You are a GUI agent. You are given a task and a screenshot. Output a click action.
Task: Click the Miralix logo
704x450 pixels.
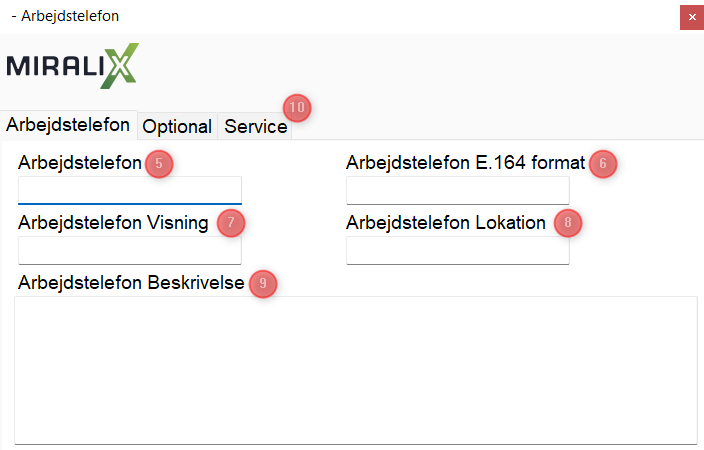click(x=72, y=66)
